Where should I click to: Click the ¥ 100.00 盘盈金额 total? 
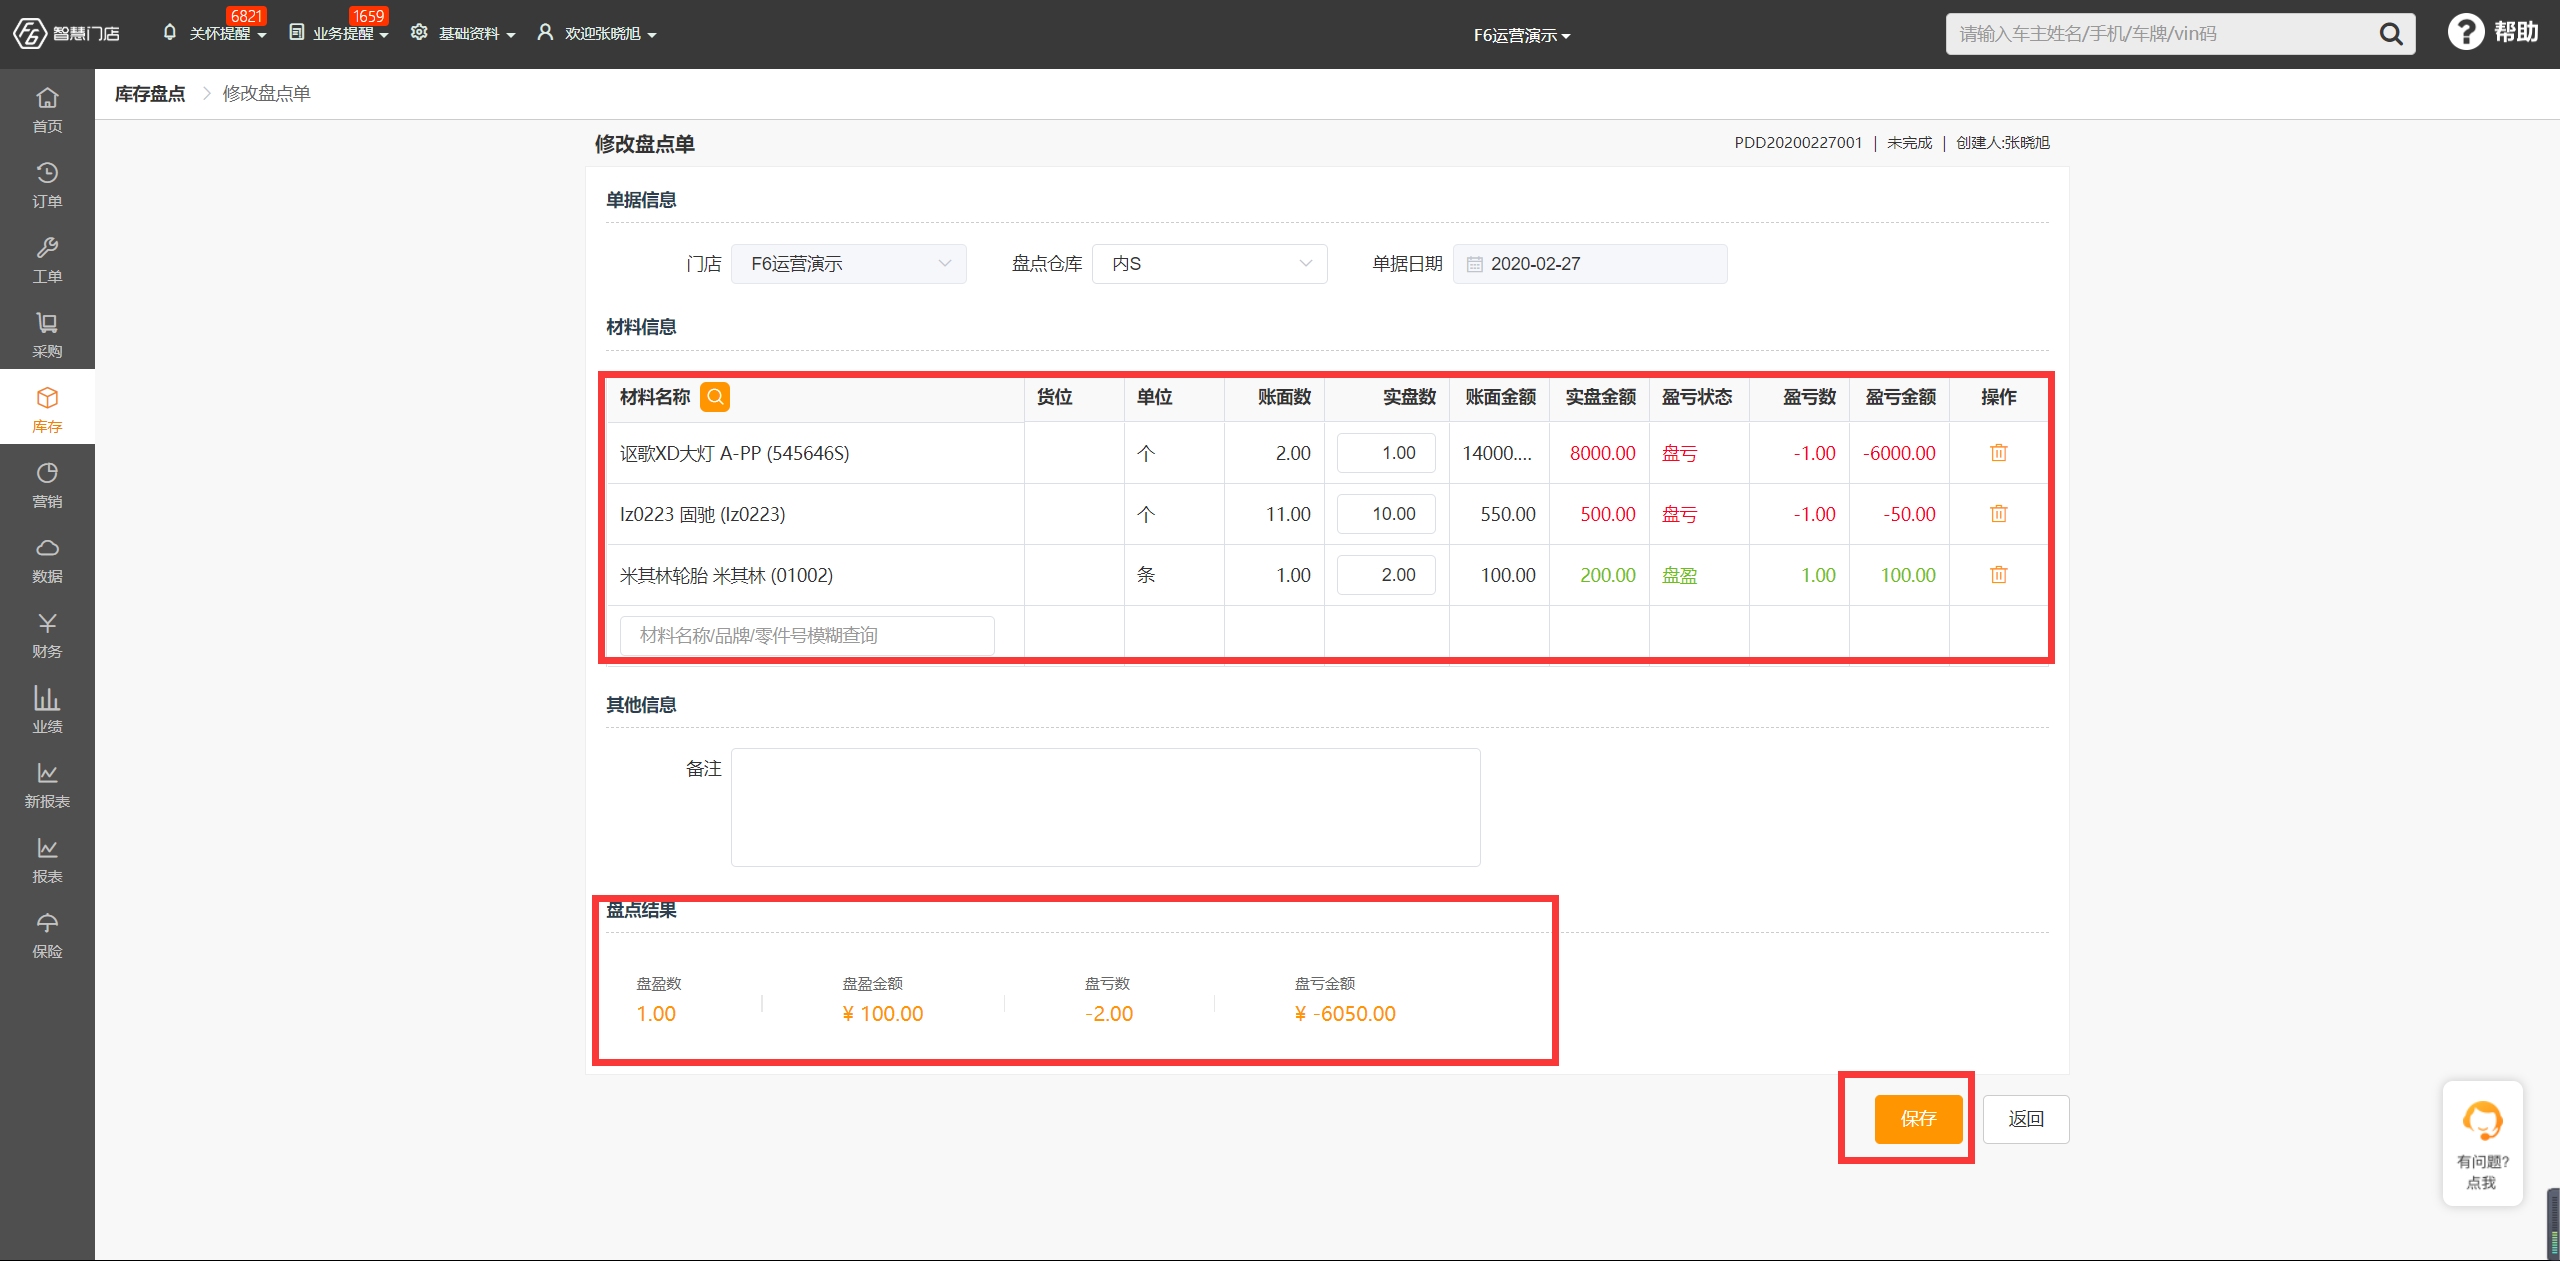pyautogui.click(x=883, y=1014)
